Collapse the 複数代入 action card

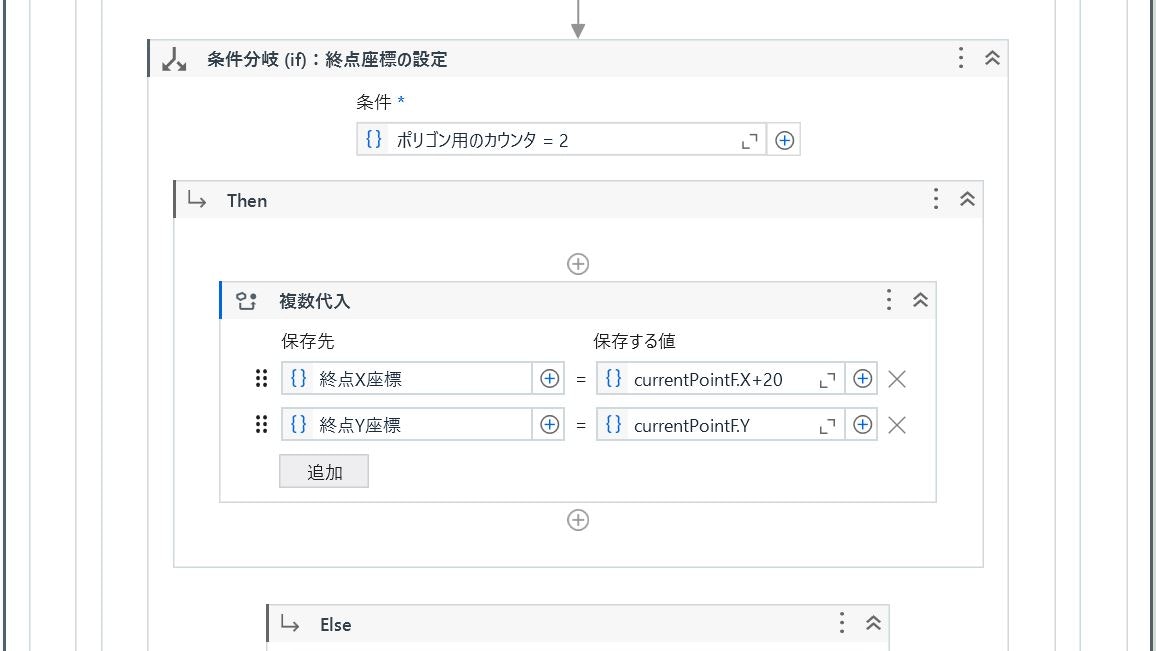click(x=919, y=299)
